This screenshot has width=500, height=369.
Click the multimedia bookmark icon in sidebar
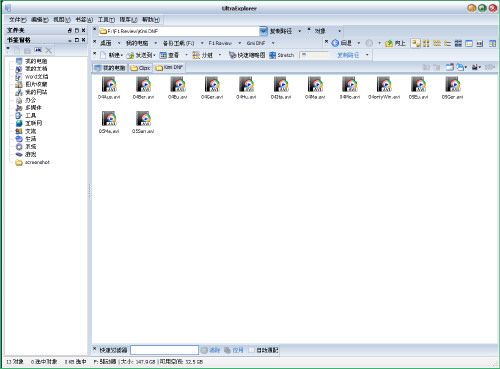pyautogui.click(x=19, y=108)
